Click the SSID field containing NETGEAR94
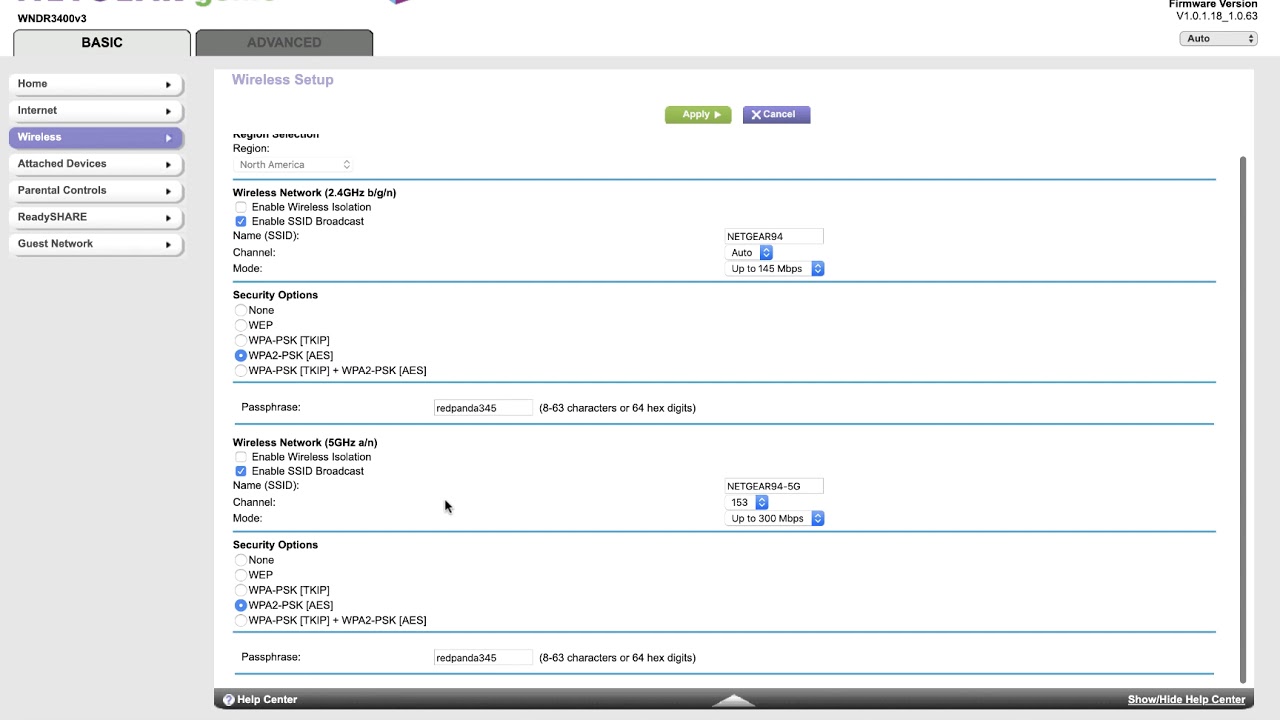Viewport: 1280px width, 720px height. tap(774, 237)
